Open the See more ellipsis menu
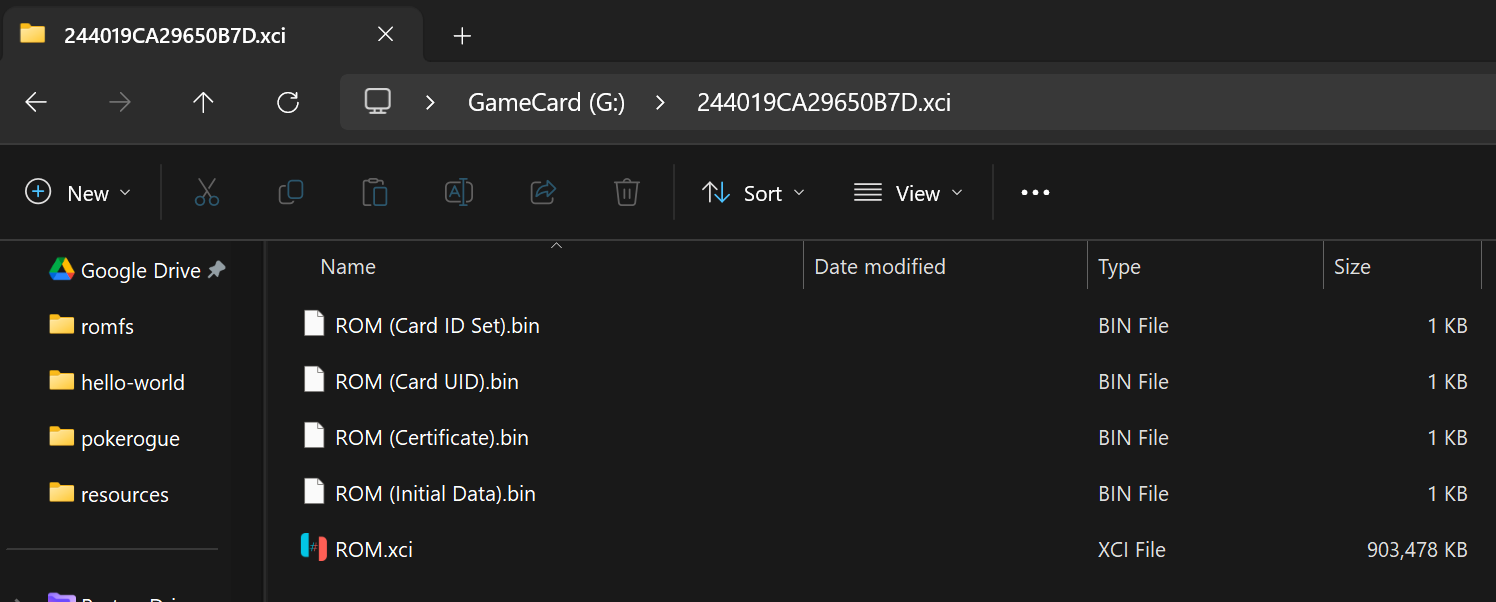 [1035, 193]
